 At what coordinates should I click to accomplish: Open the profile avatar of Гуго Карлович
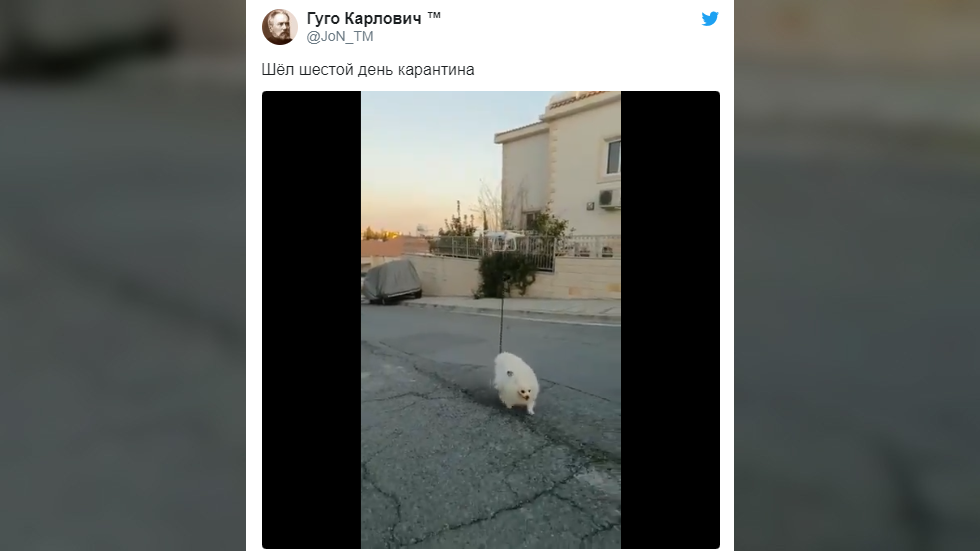pyautogui.click(x=279, y=27)
